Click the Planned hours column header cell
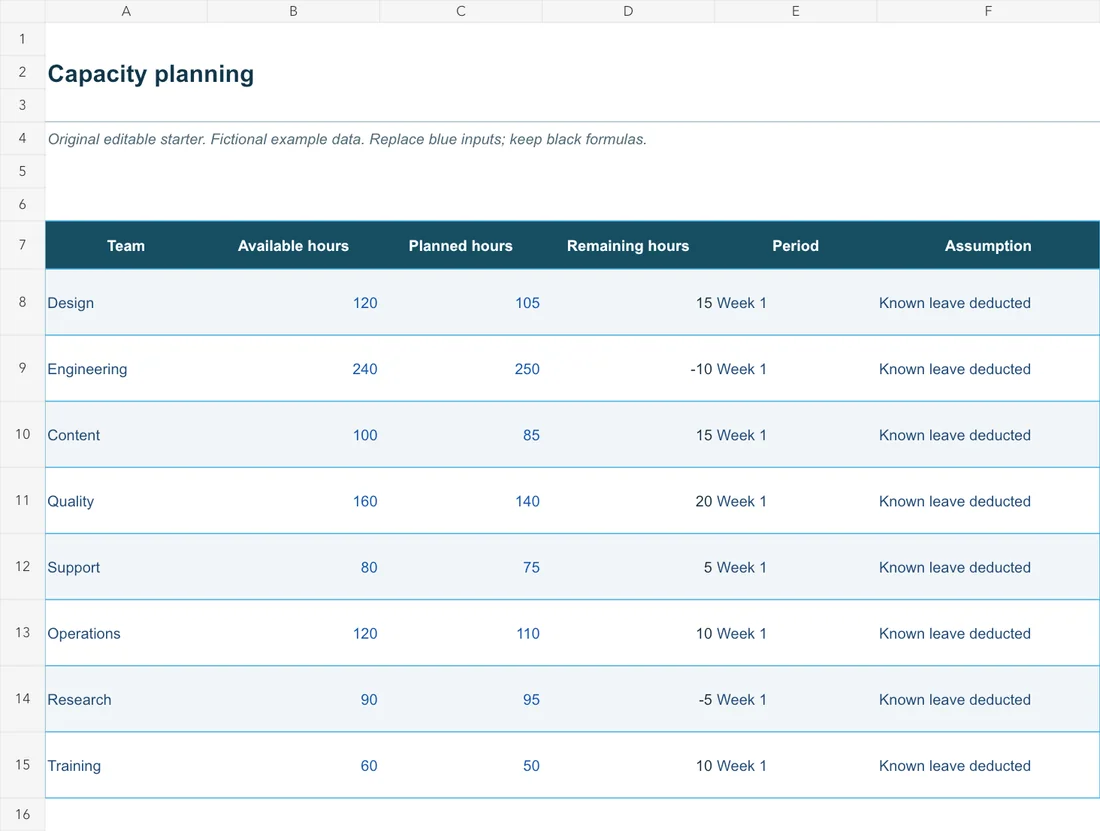The height and width of the screenshot is (831, 1100). point(461,245)
